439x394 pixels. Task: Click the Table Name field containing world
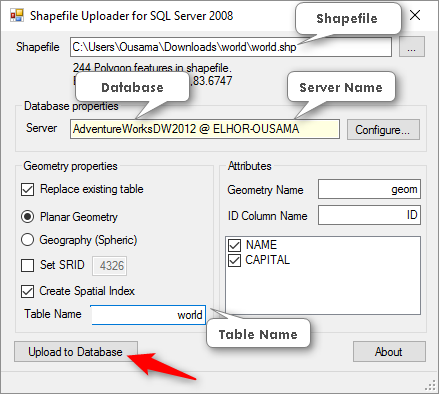pos(148,315)
